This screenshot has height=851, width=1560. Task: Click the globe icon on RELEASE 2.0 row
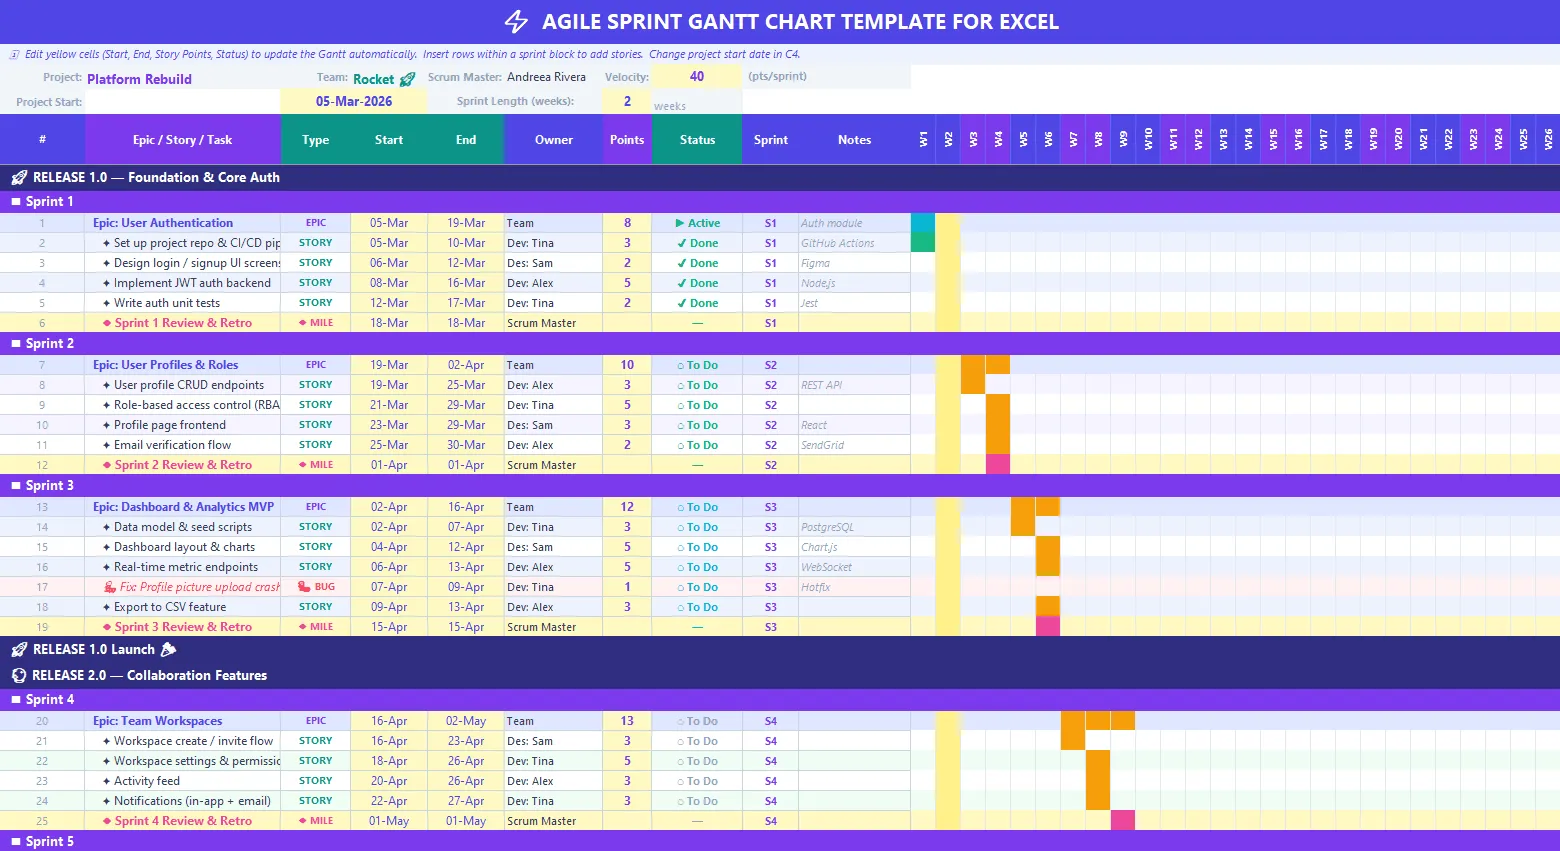pyautogui.click(x=18, y=675)
